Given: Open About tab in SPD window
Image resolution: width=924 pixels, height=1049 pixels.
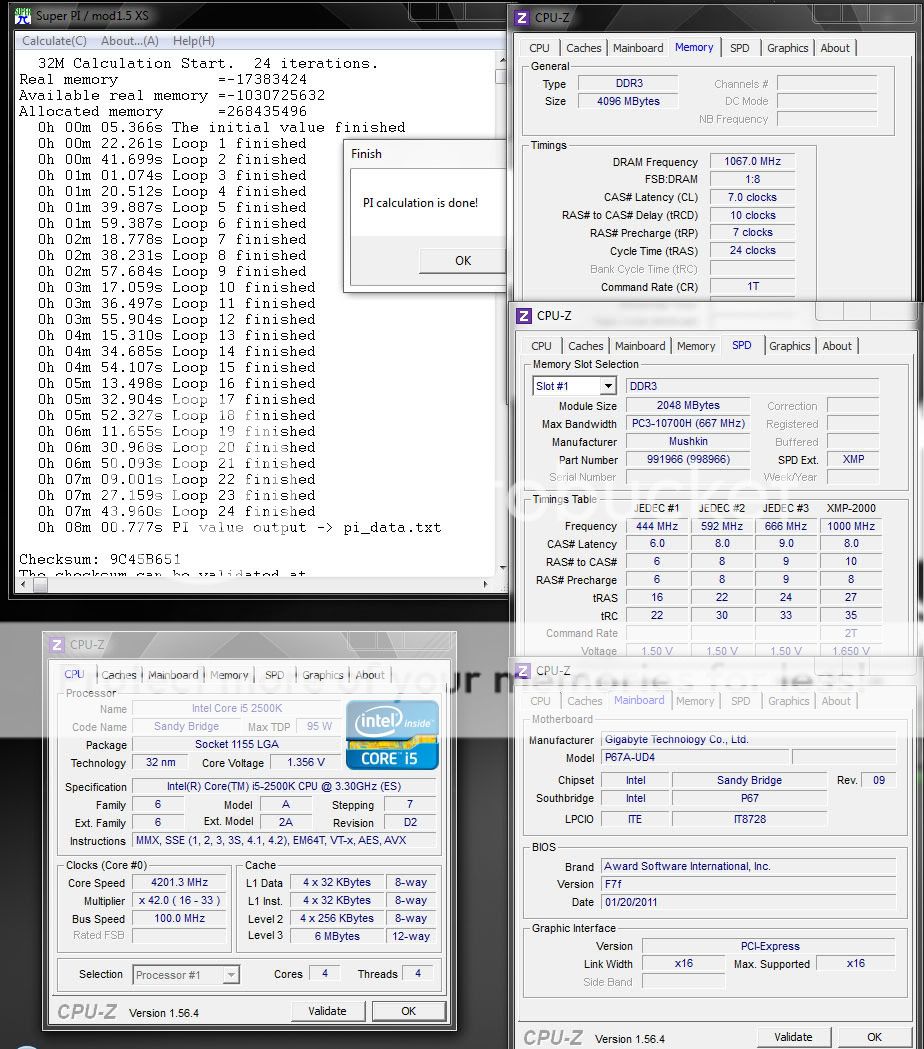Looking at the screenshot, I should pos(837,346).
